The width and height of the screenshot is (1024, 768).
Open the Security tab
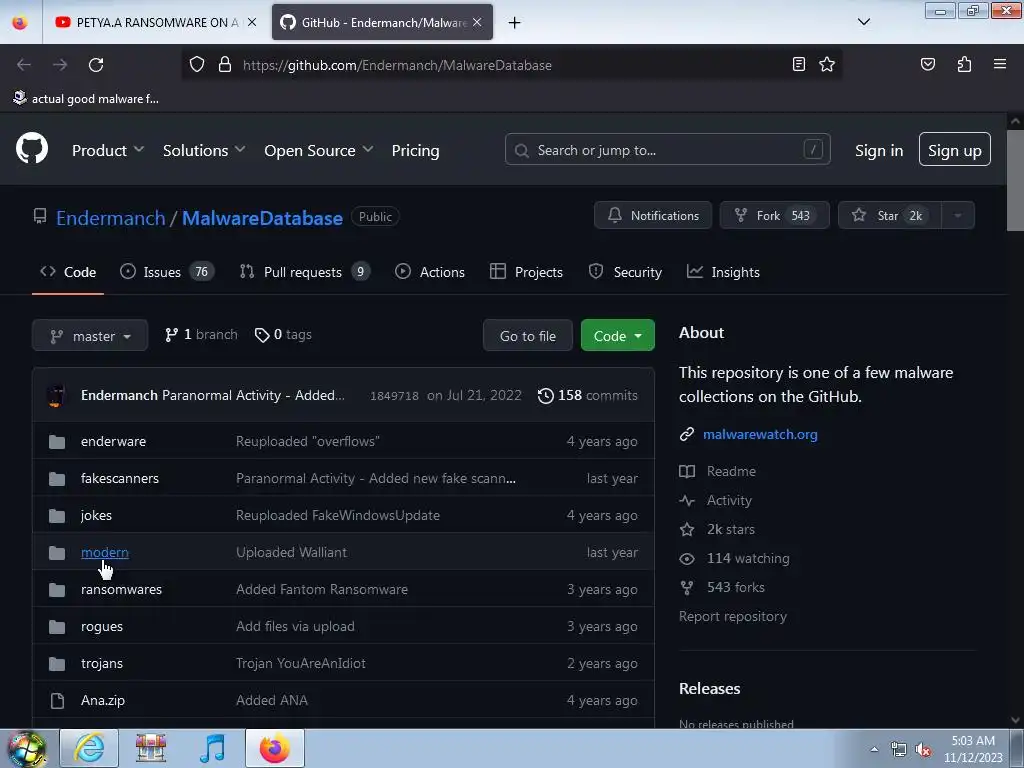(625, 272)
